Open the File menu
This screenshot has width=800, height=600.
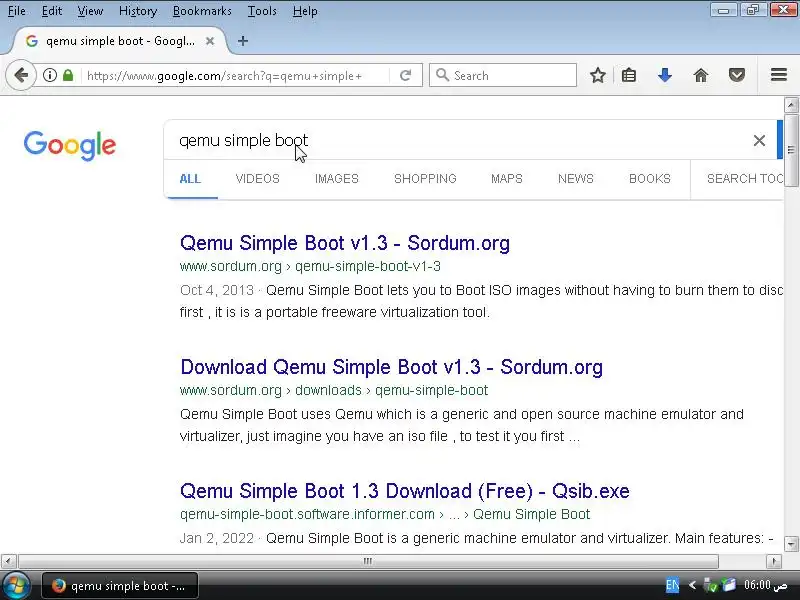pos(16,11)
